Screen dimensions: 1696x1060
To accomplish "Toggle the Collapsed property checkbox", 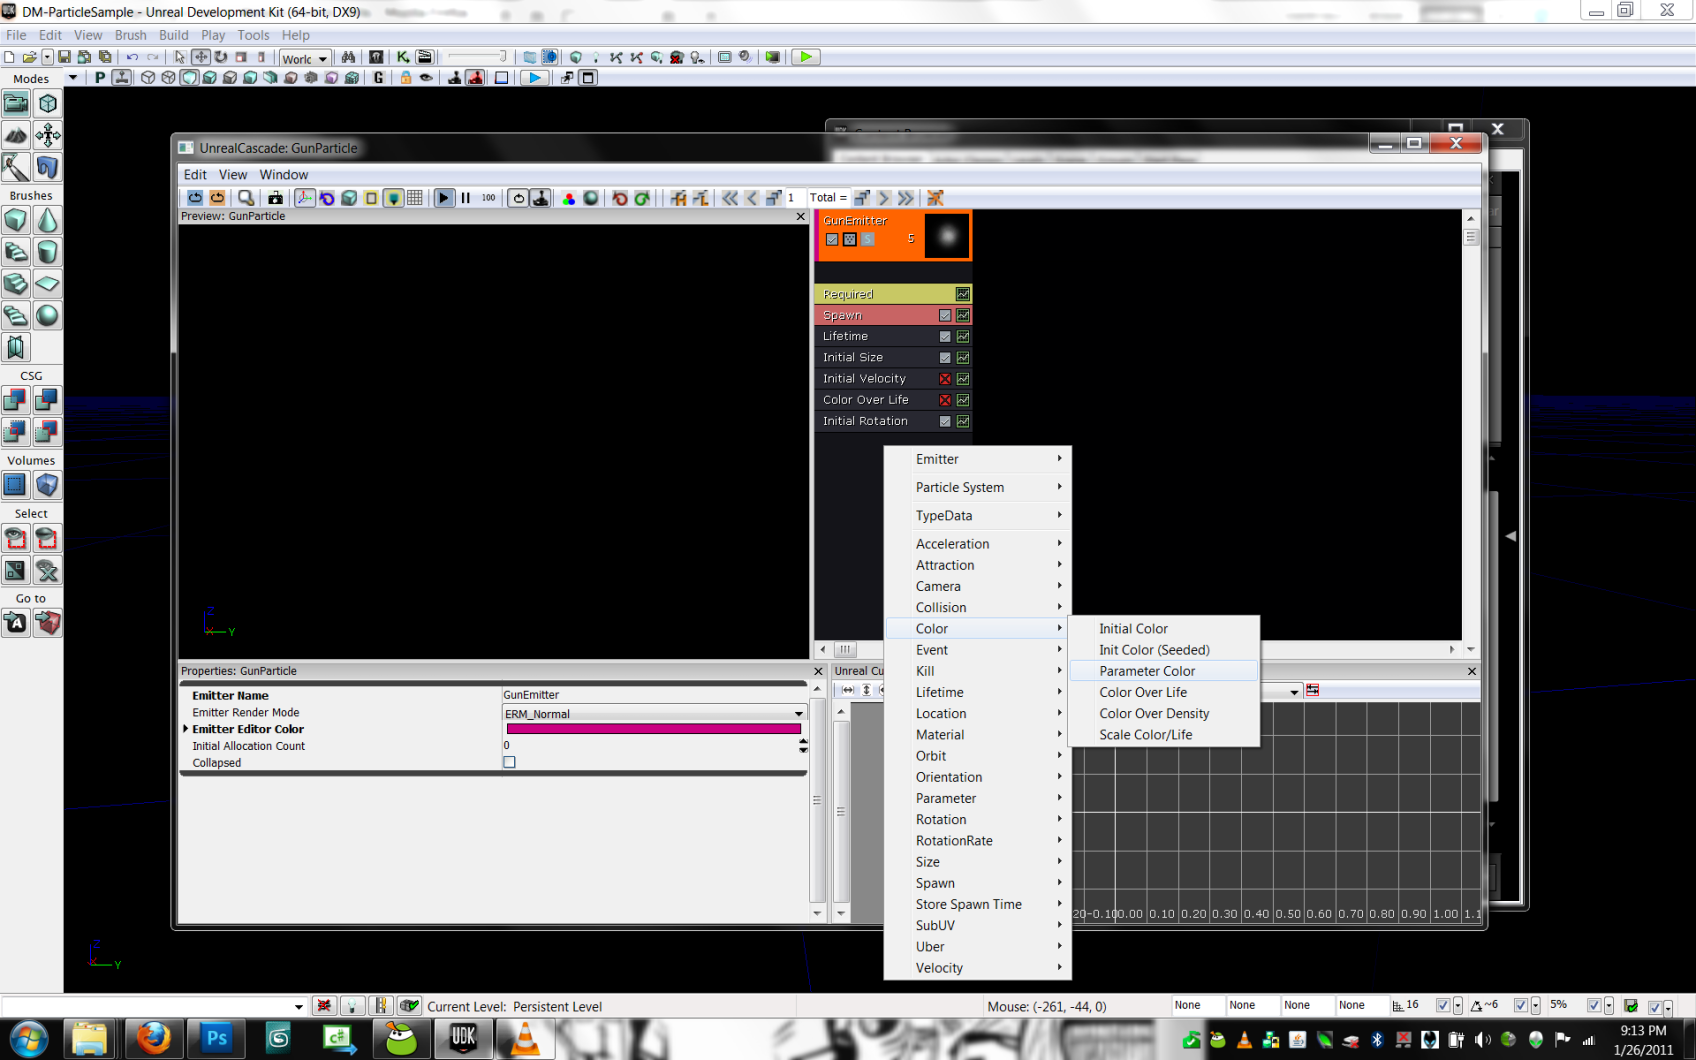I will (x=509, y=762).
